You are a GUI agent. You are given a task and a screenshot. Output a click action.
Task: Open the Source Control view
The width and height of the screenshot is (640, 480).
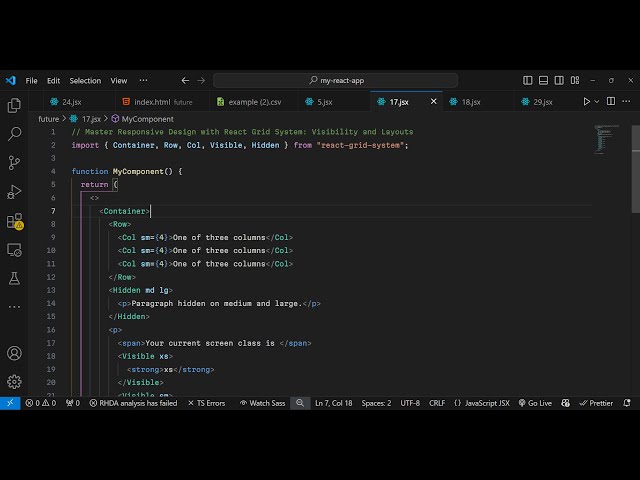[x=14, y=162]
